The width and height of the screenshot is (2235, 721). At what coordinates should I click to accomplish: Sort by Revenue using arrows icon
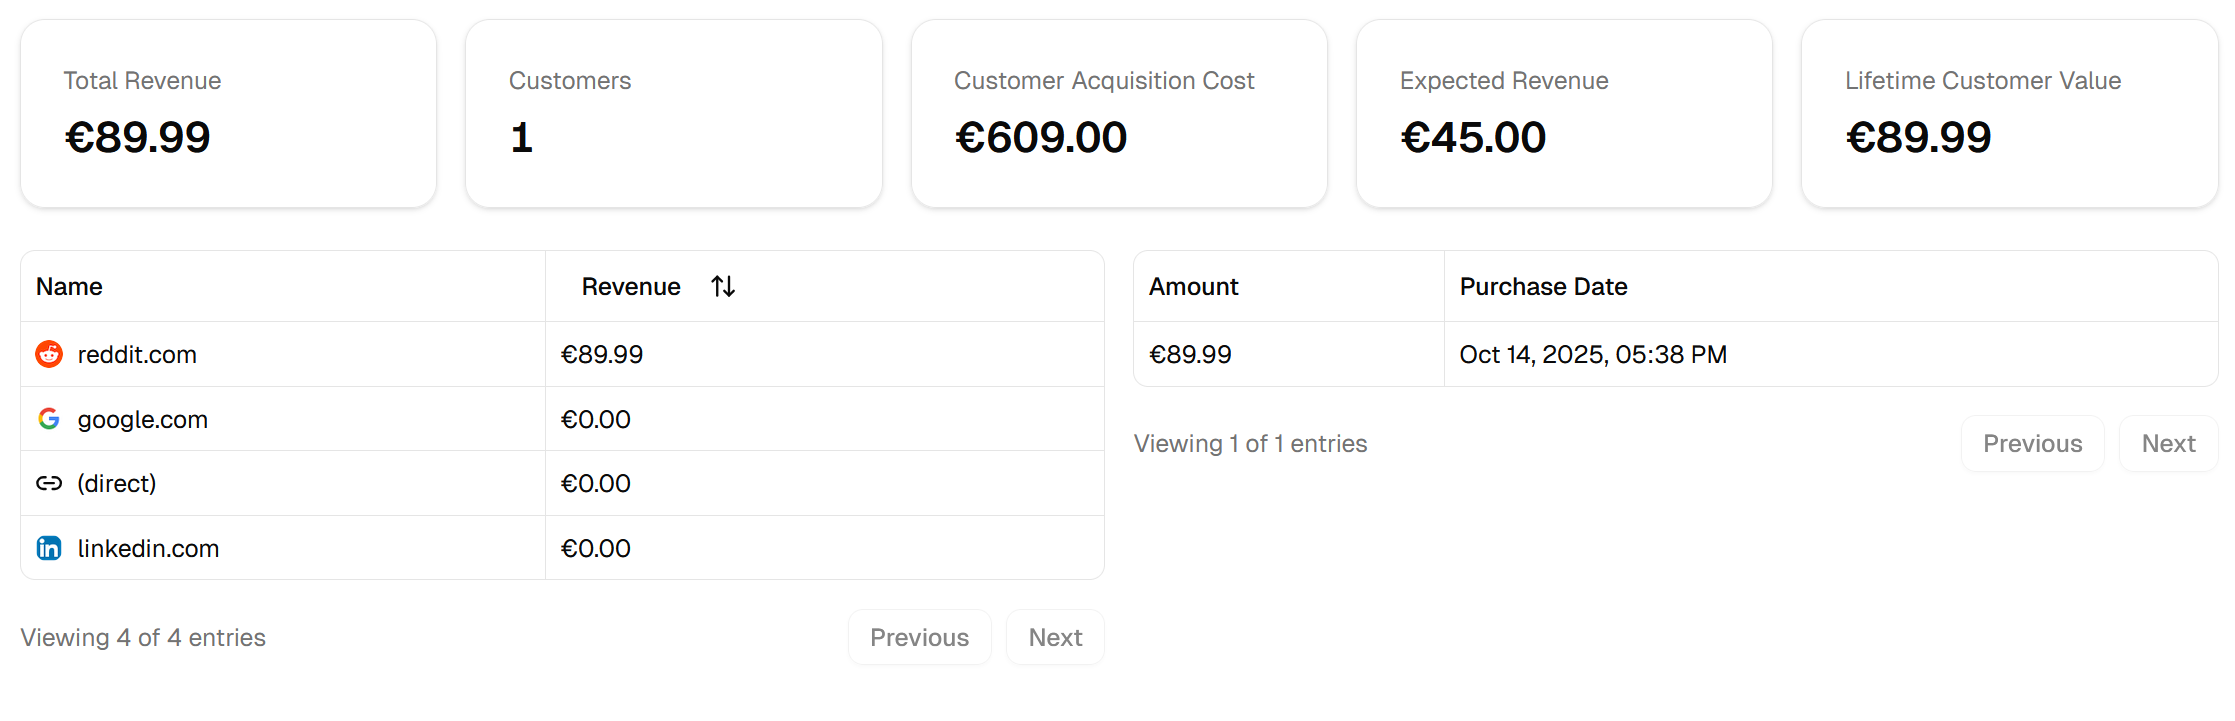click(x=723, y=287)
